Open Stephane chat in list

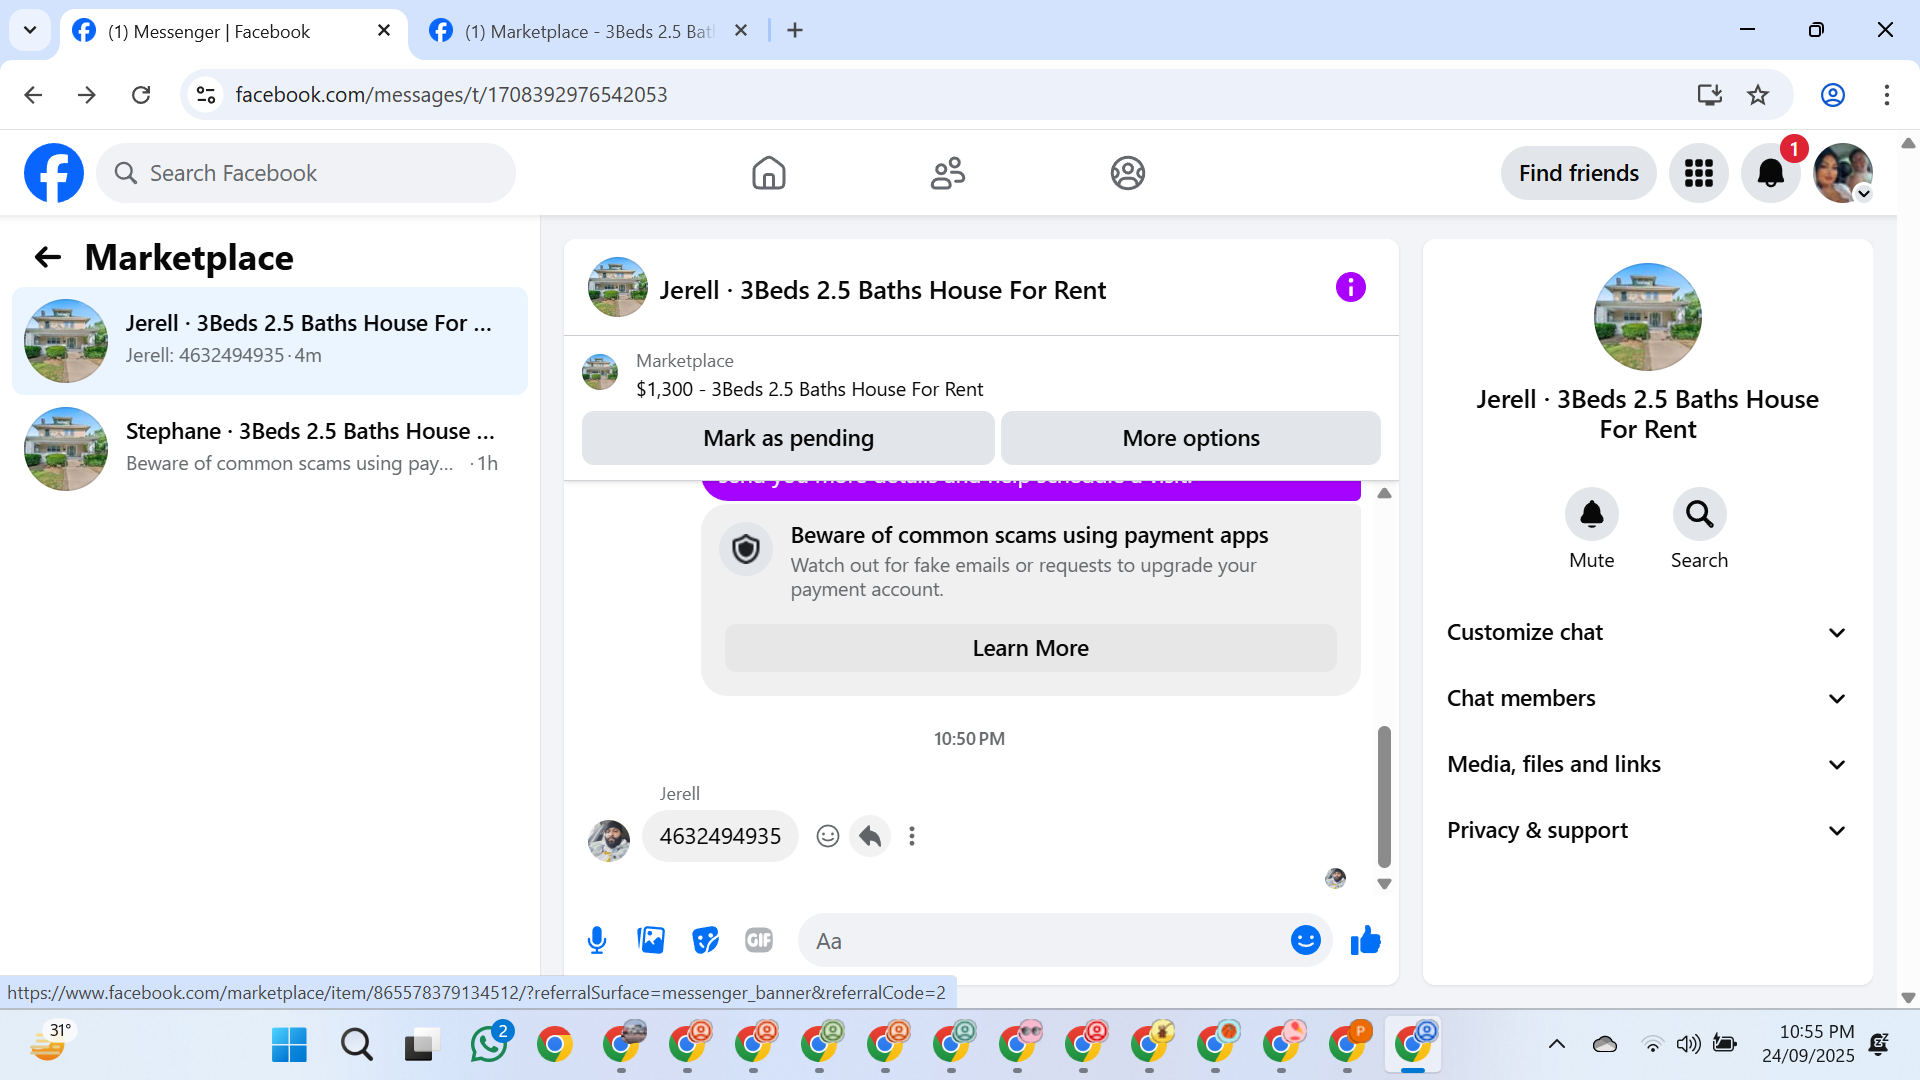pyautogui.click(x=270, y=449)
